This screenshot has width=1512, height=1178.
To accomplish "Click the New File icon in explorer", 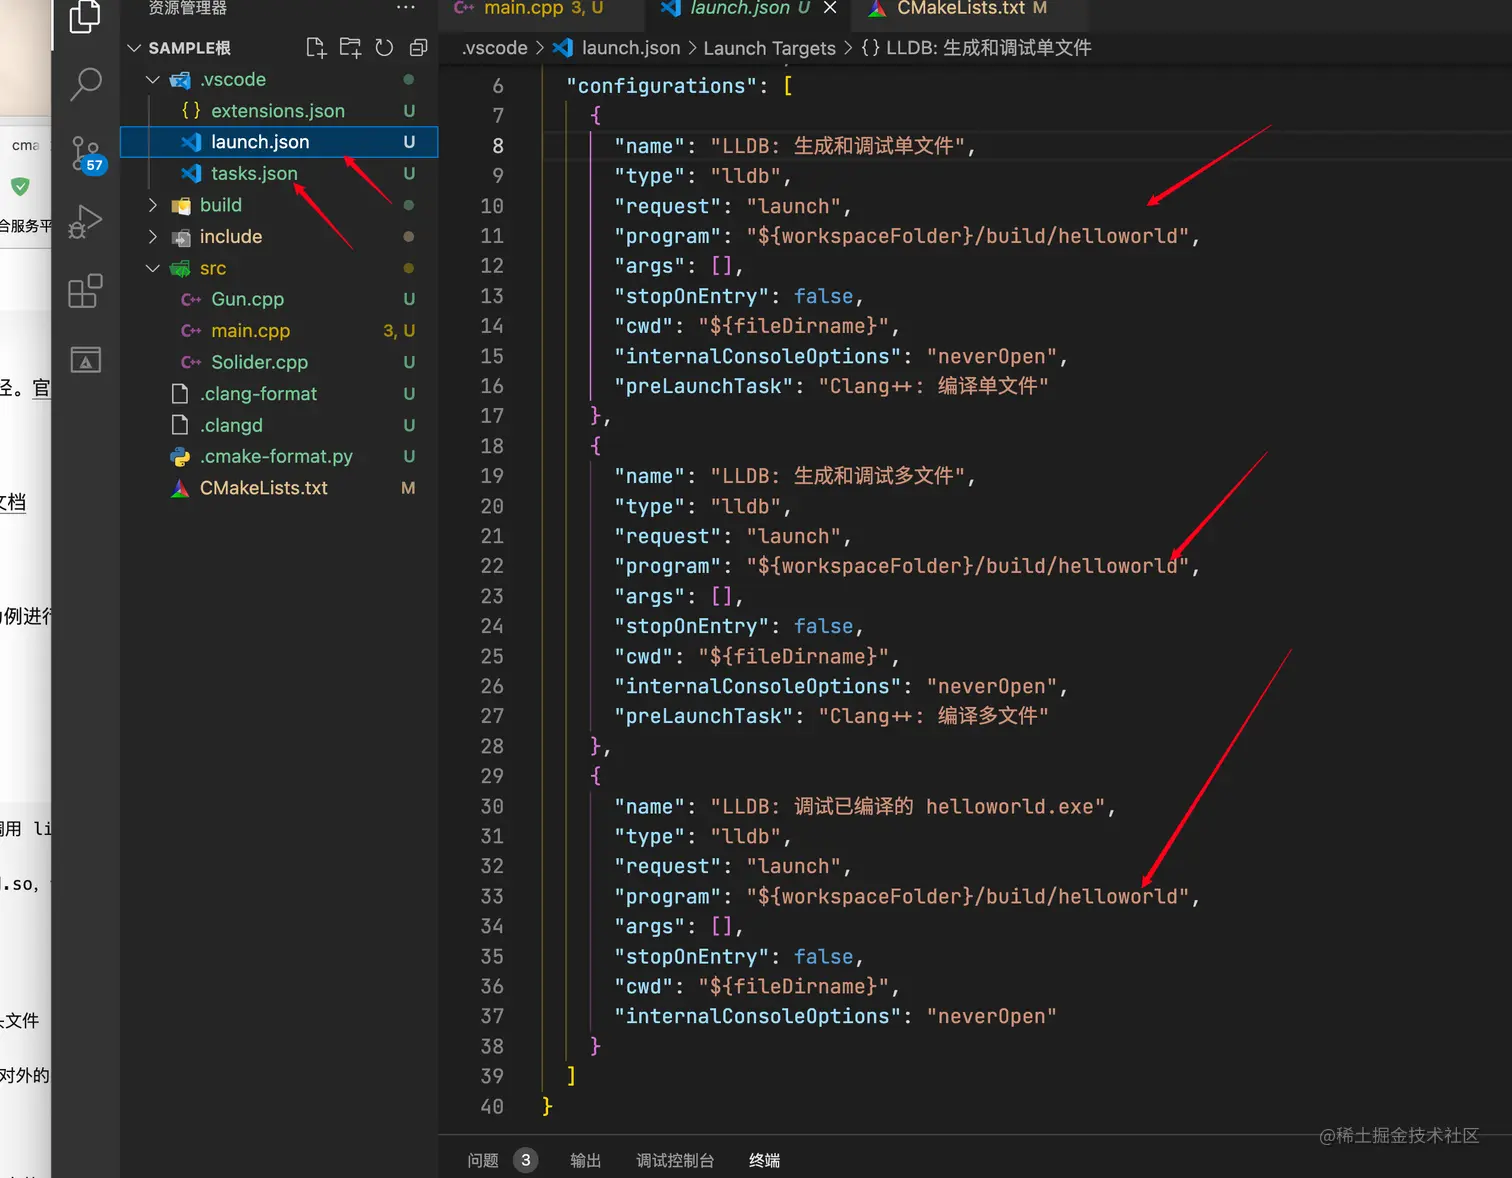I will point(316,47).
